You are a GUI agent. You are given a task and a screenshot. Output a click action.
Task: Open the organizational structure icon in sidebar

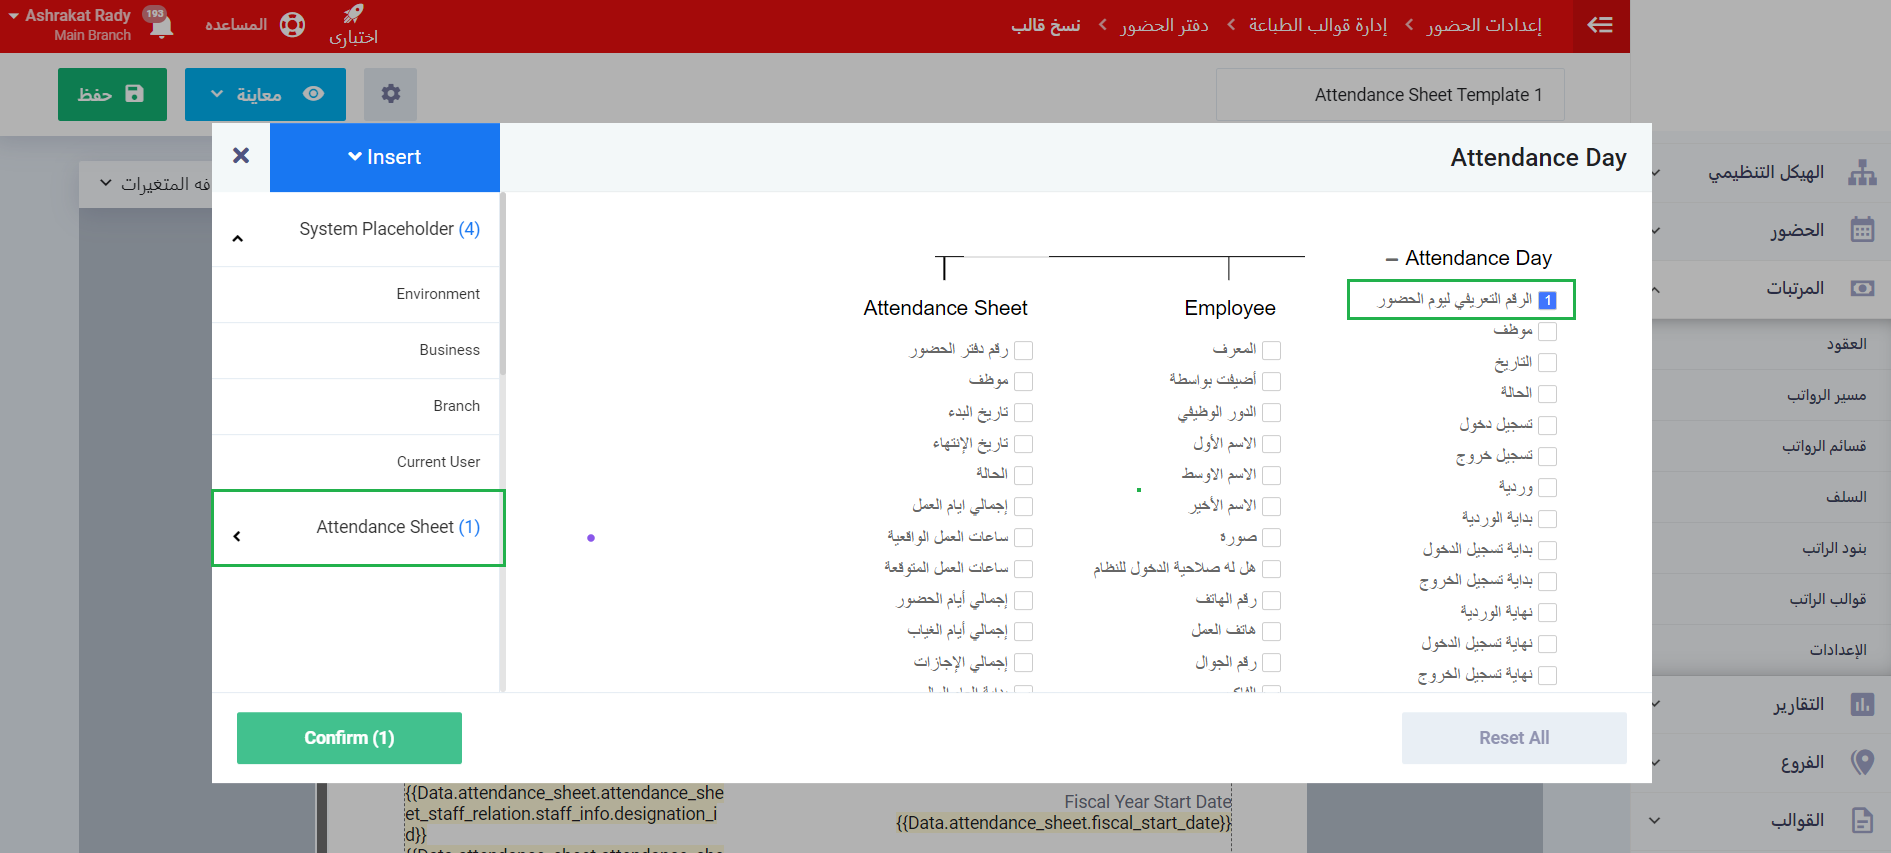[x=1861, y=173]
